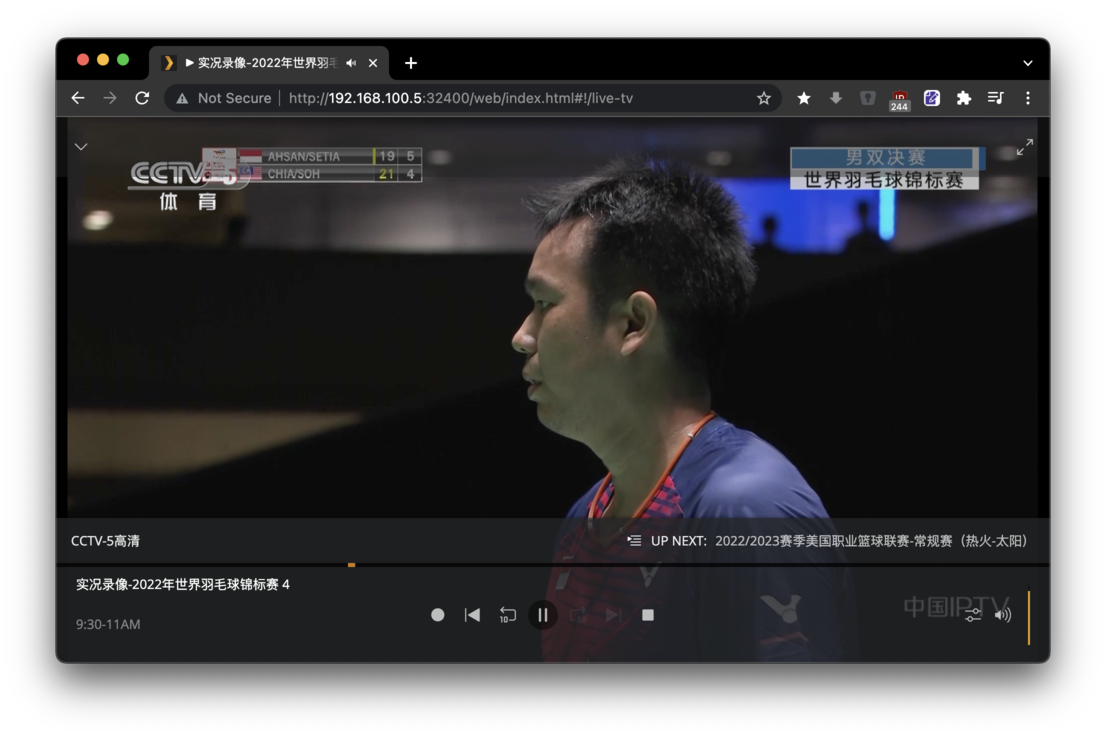The image size is (1106, 737).
Task: Open Chrome three-dot menu
Action: tap(1028, 98)
